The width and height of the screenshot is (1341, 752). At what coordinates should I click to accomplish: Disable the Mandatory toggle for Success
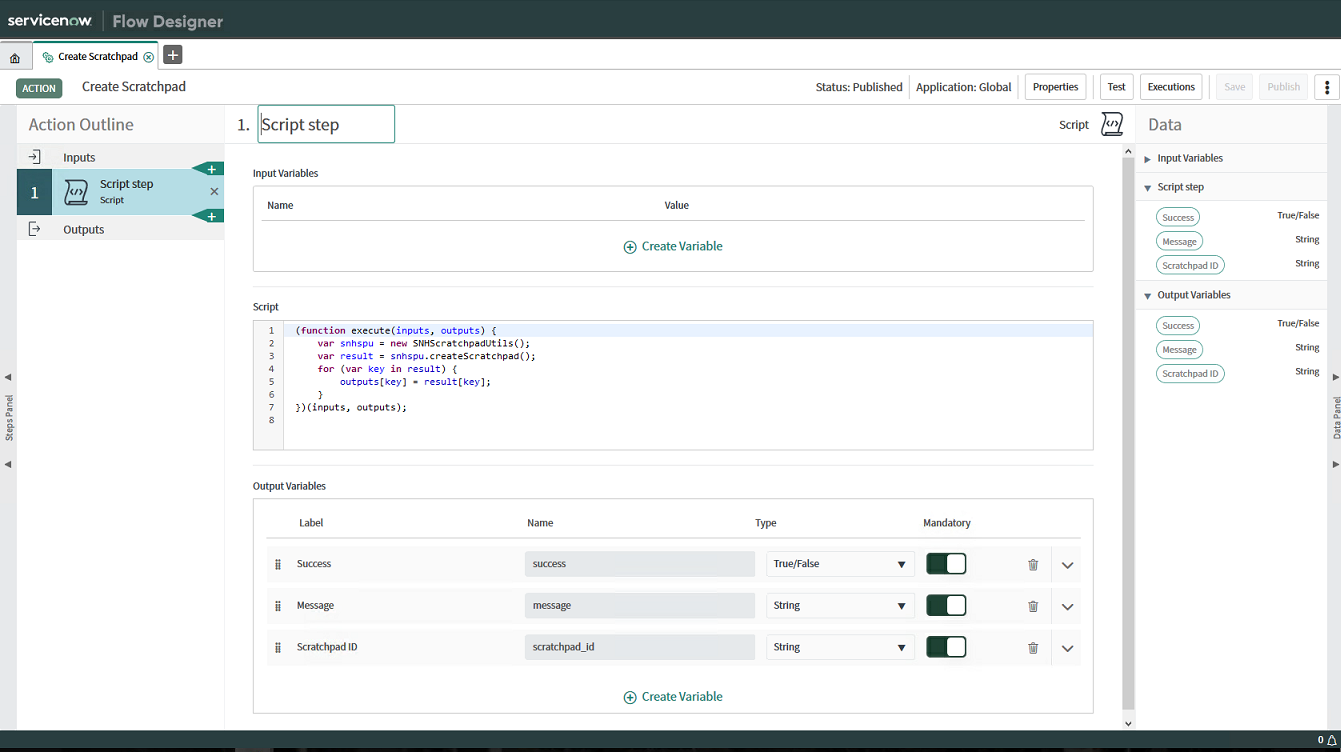pyautogui.click(x=945, y=563)
